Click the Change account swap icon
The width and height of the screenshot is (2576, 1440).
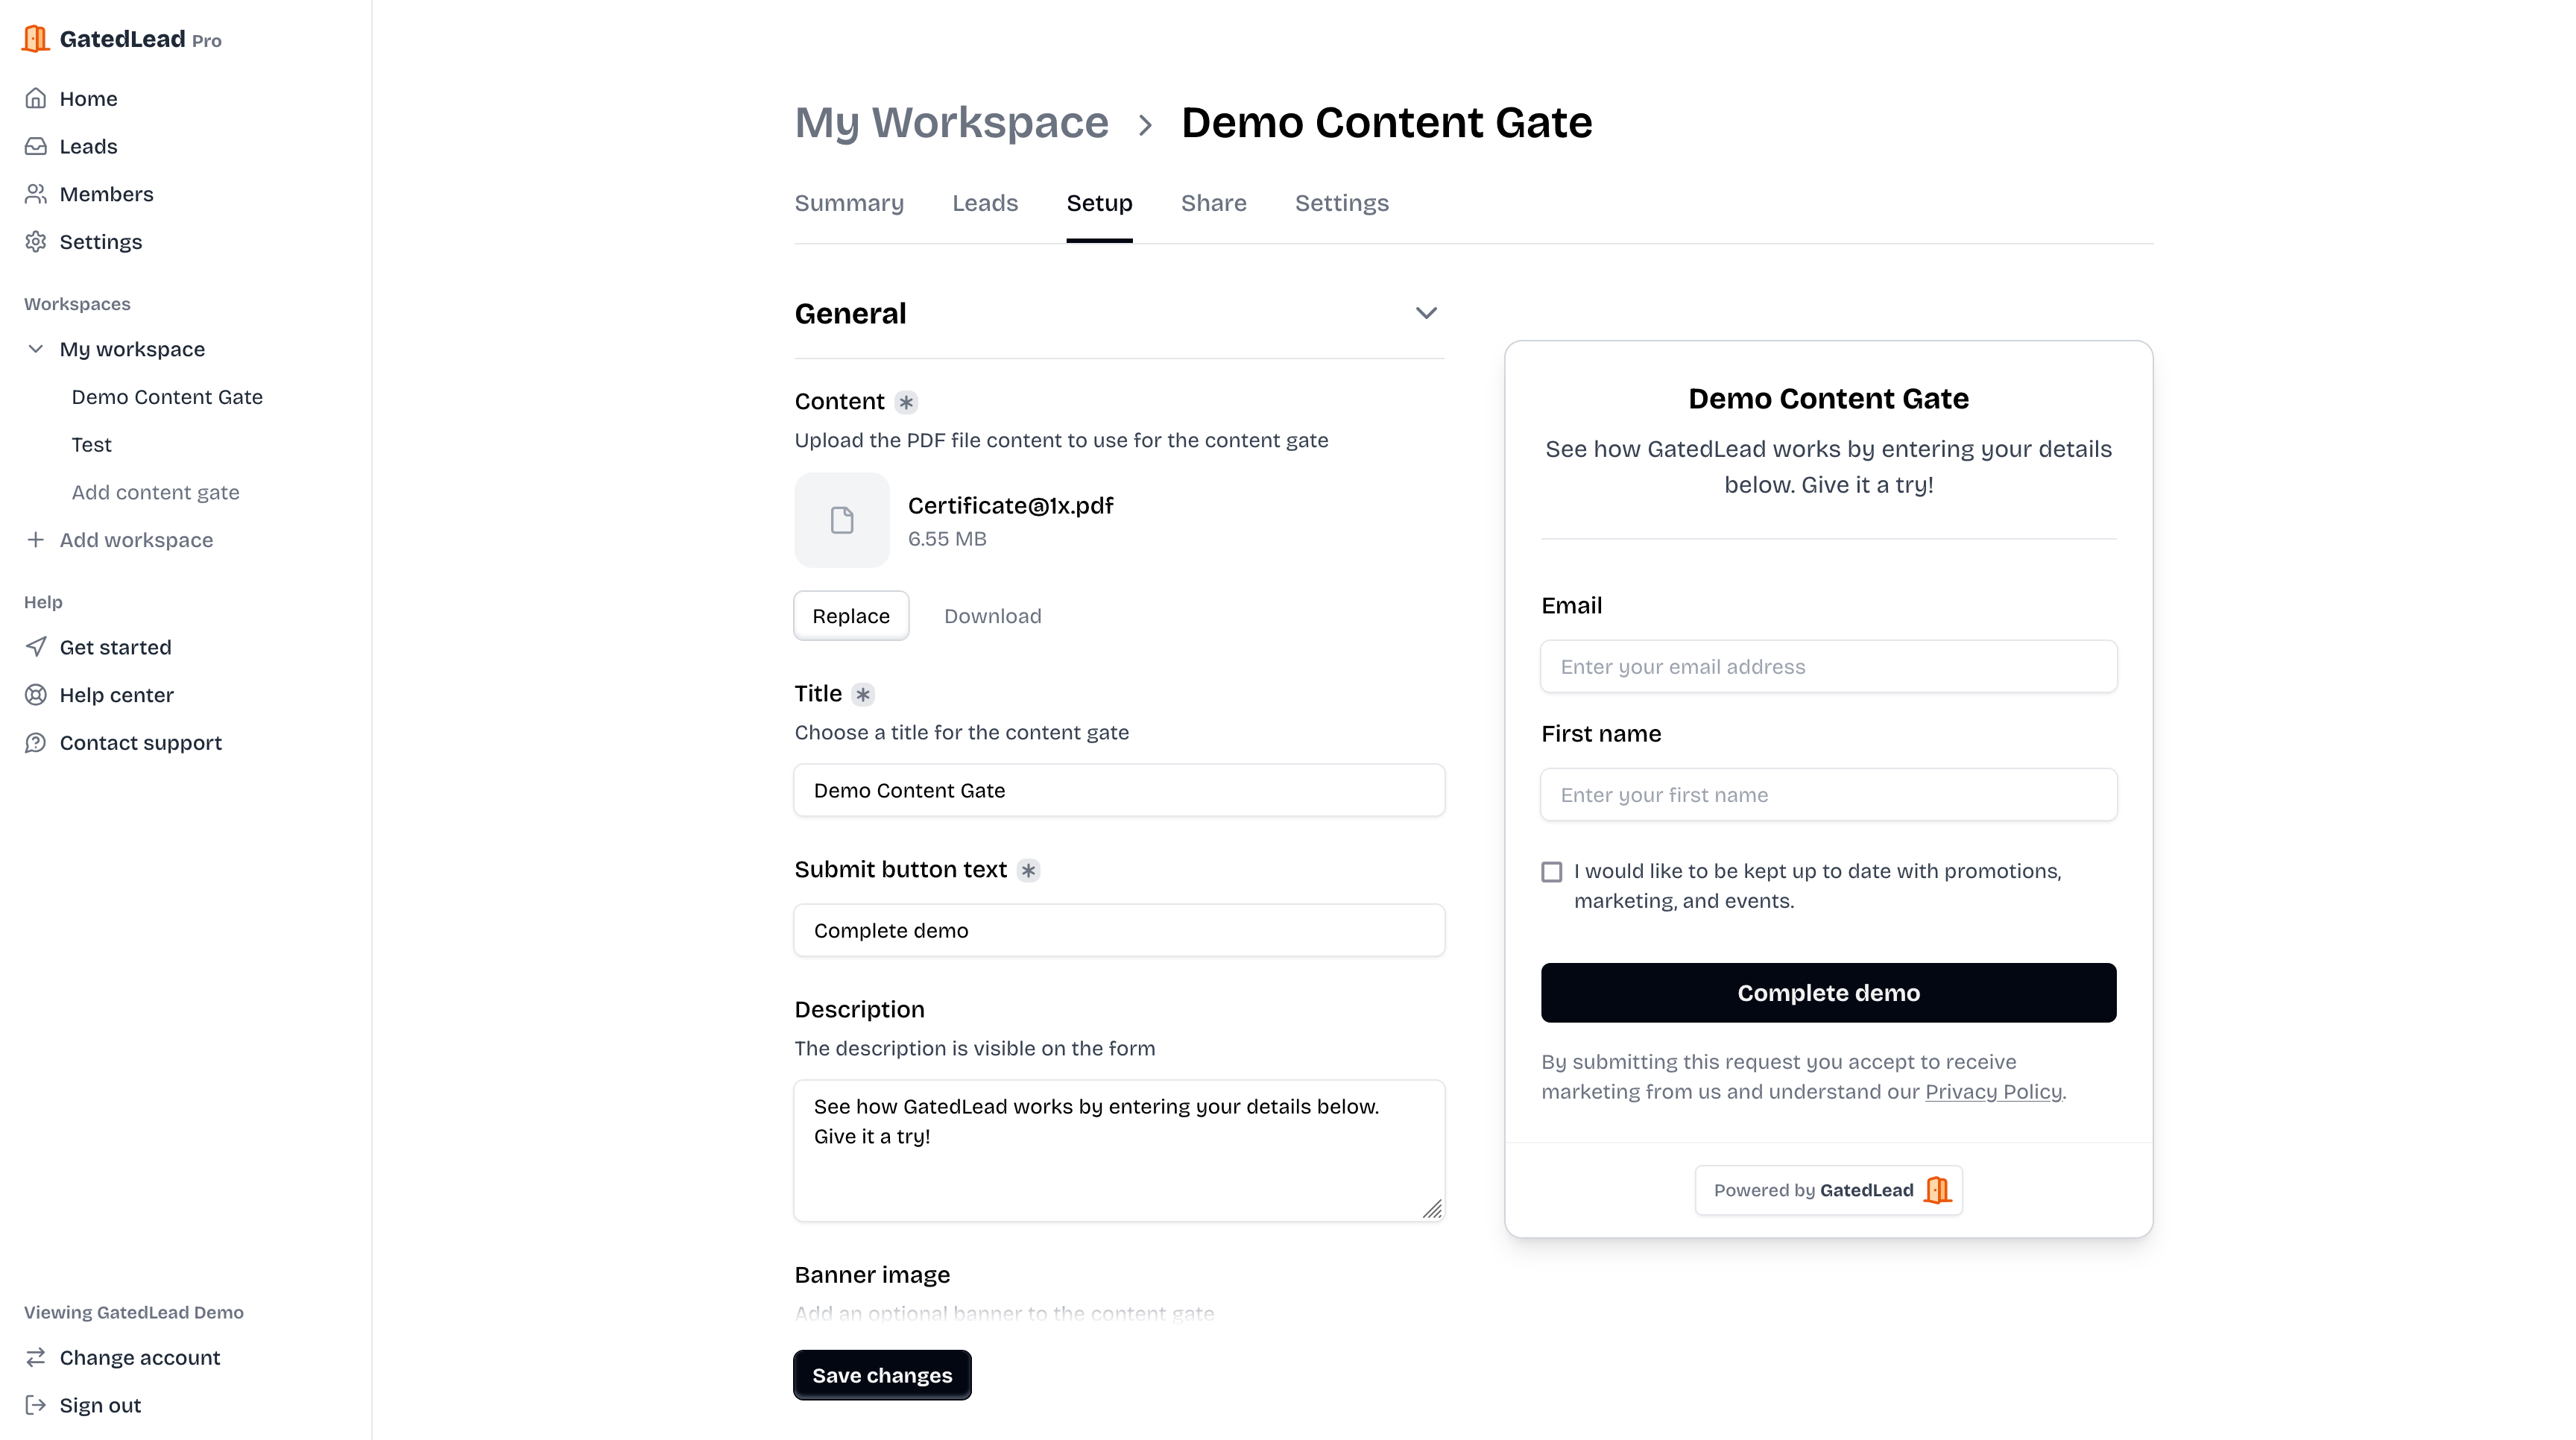pyautogui.click(x=36, y=1357)
